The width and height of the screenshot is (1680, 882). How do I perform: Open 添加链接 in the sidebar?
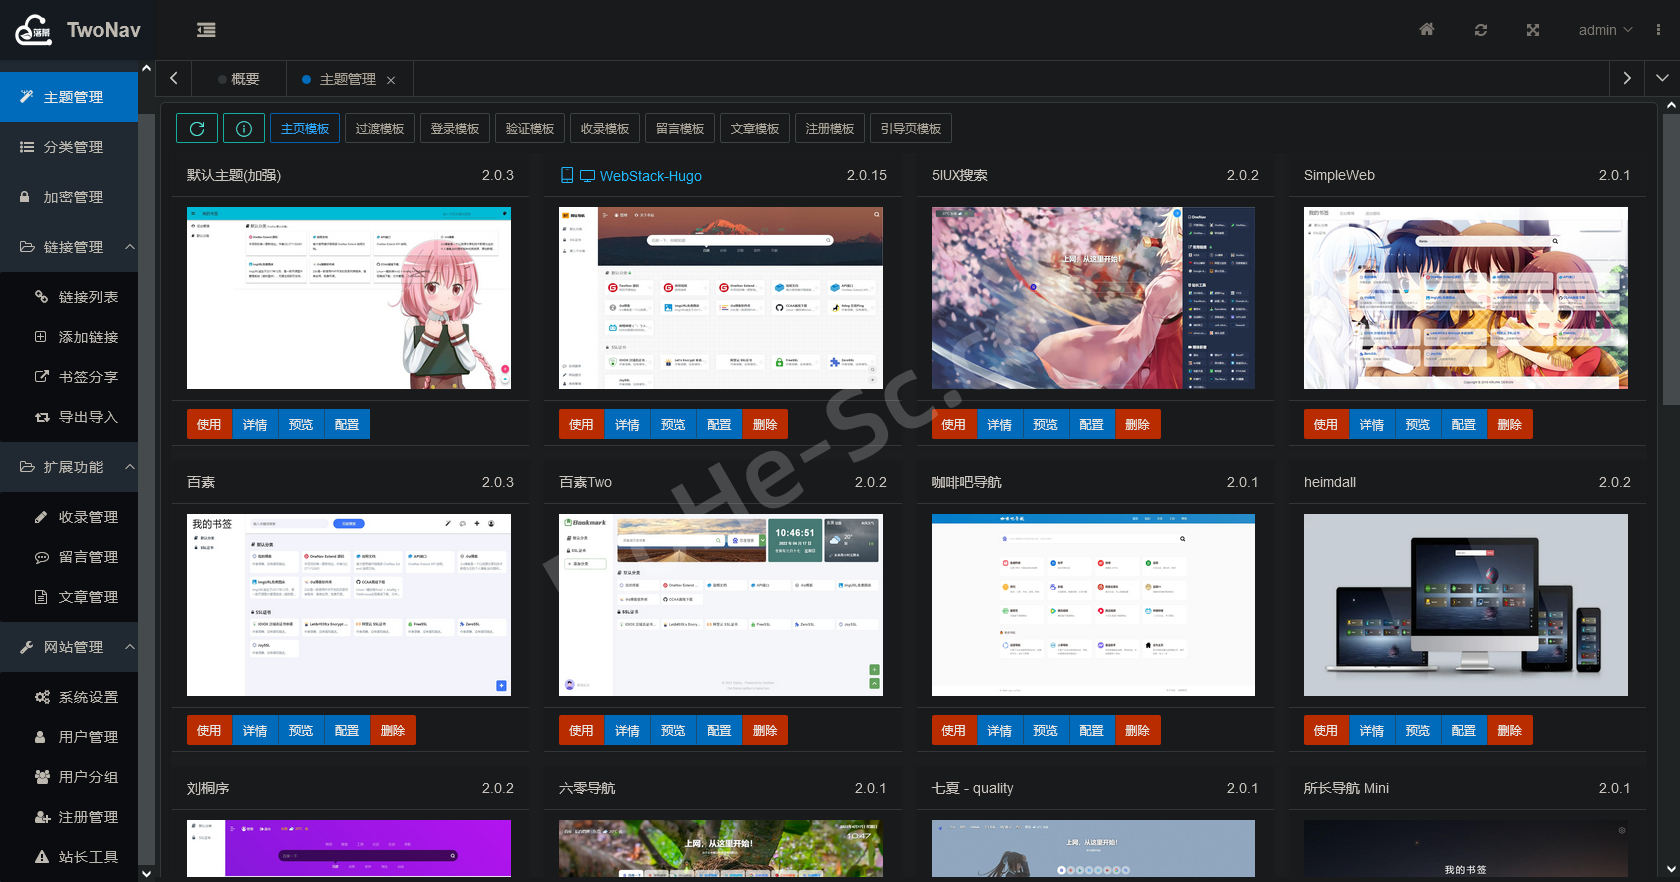69,337
